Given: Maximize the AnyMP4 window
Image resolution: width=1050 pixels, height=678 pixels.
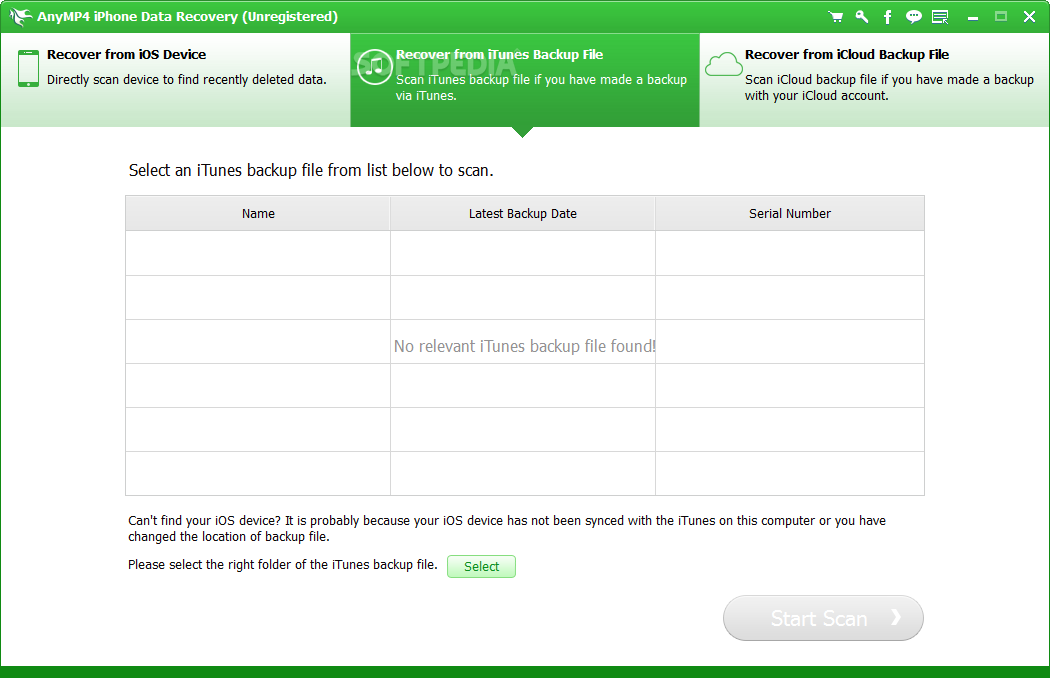Looking at the screenshot, I should pos(1001,17).
